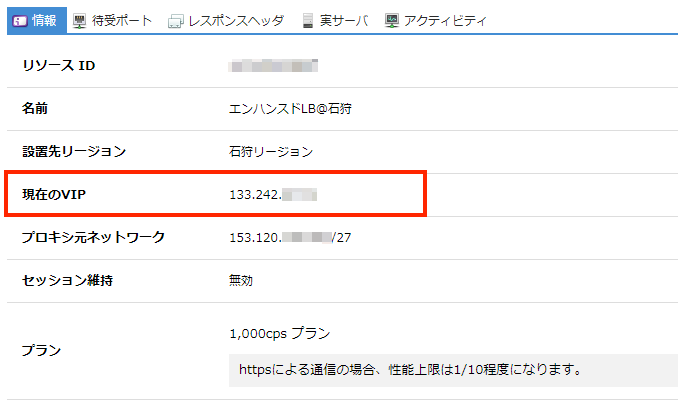Switch to the 待受ポート tab

tap(112, 20)
